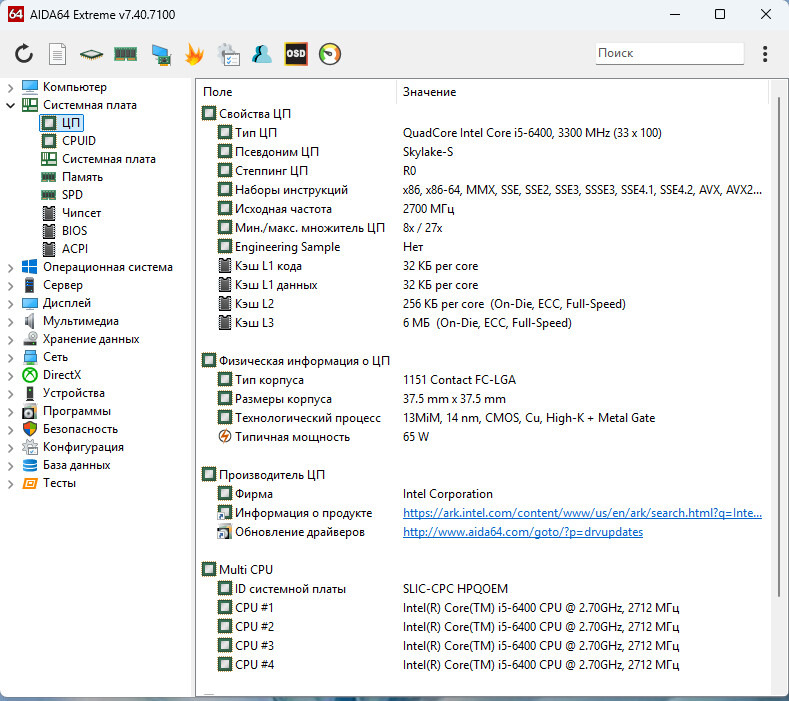Click the Refresh toolbar icon

coord(24,54)
